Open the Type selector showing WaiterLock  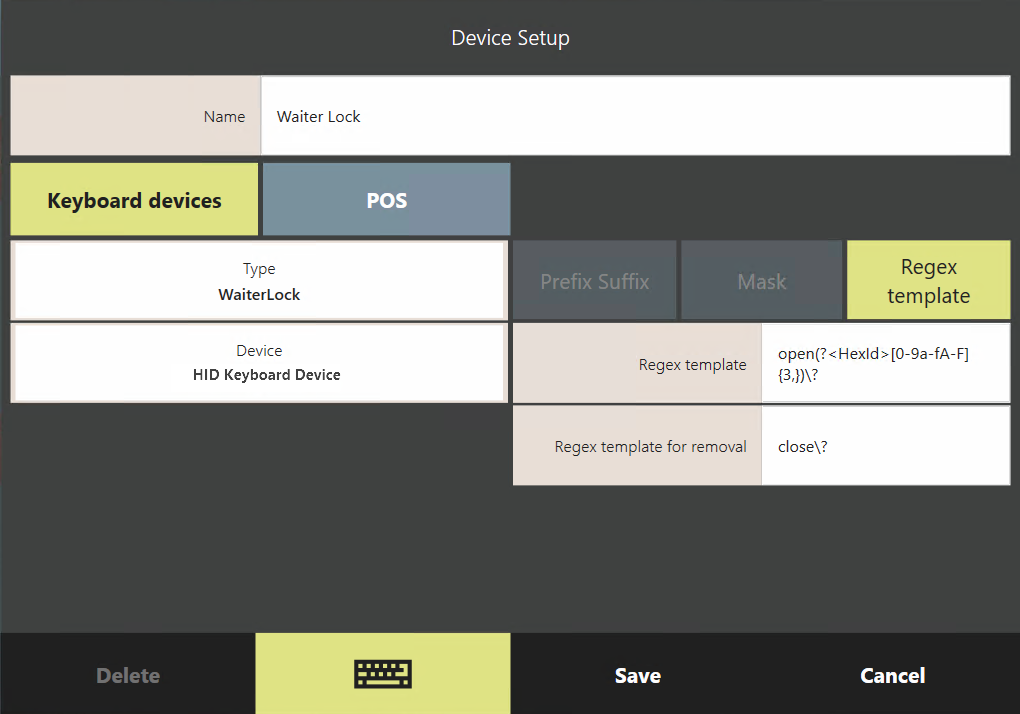[x=259, y=281]
